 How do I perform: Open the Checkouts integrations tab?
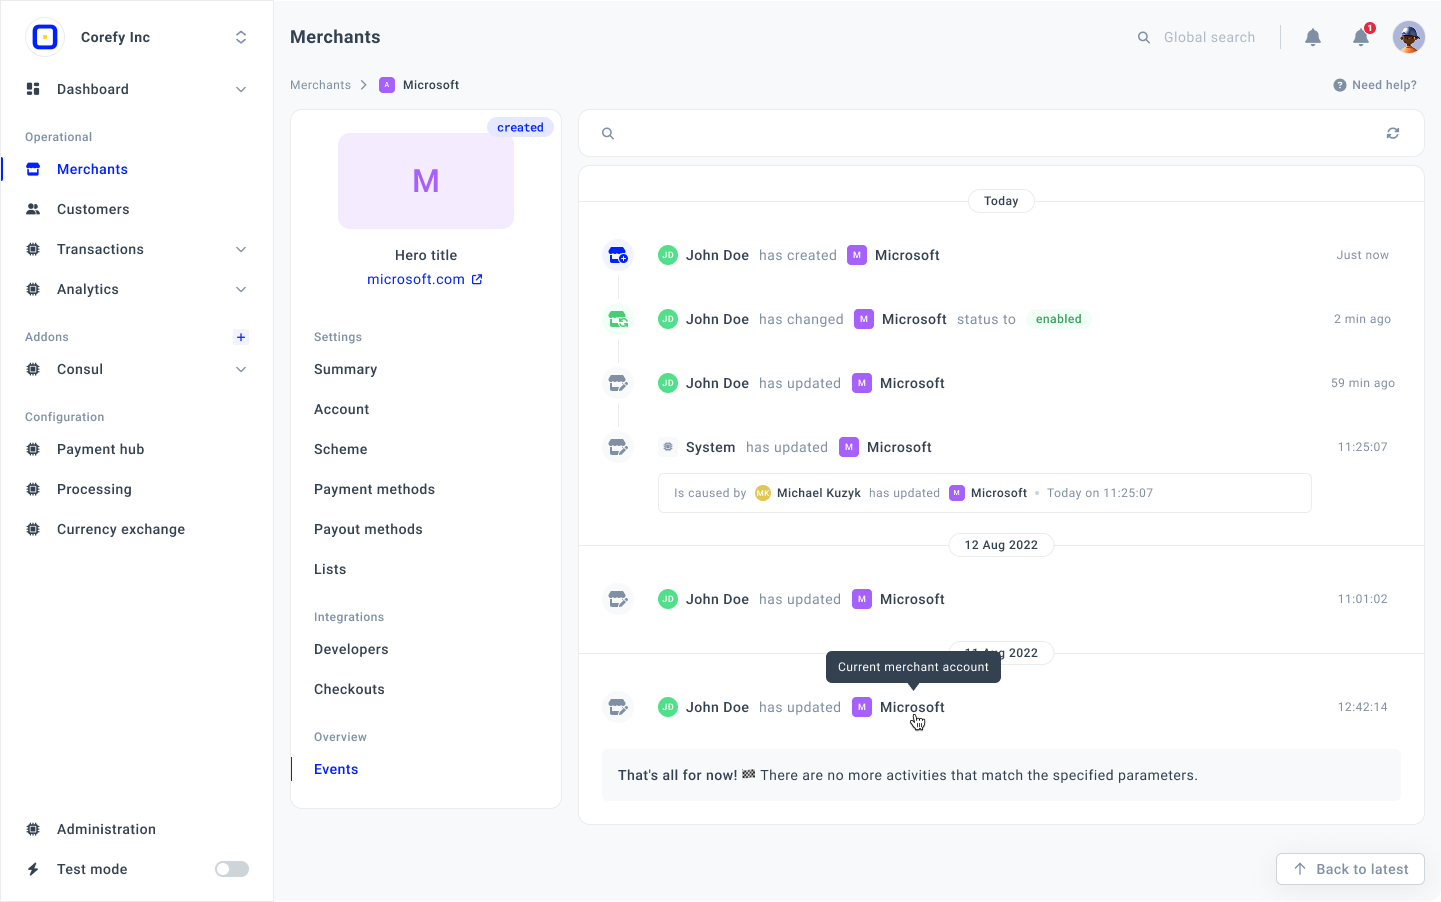click(349, 689)
